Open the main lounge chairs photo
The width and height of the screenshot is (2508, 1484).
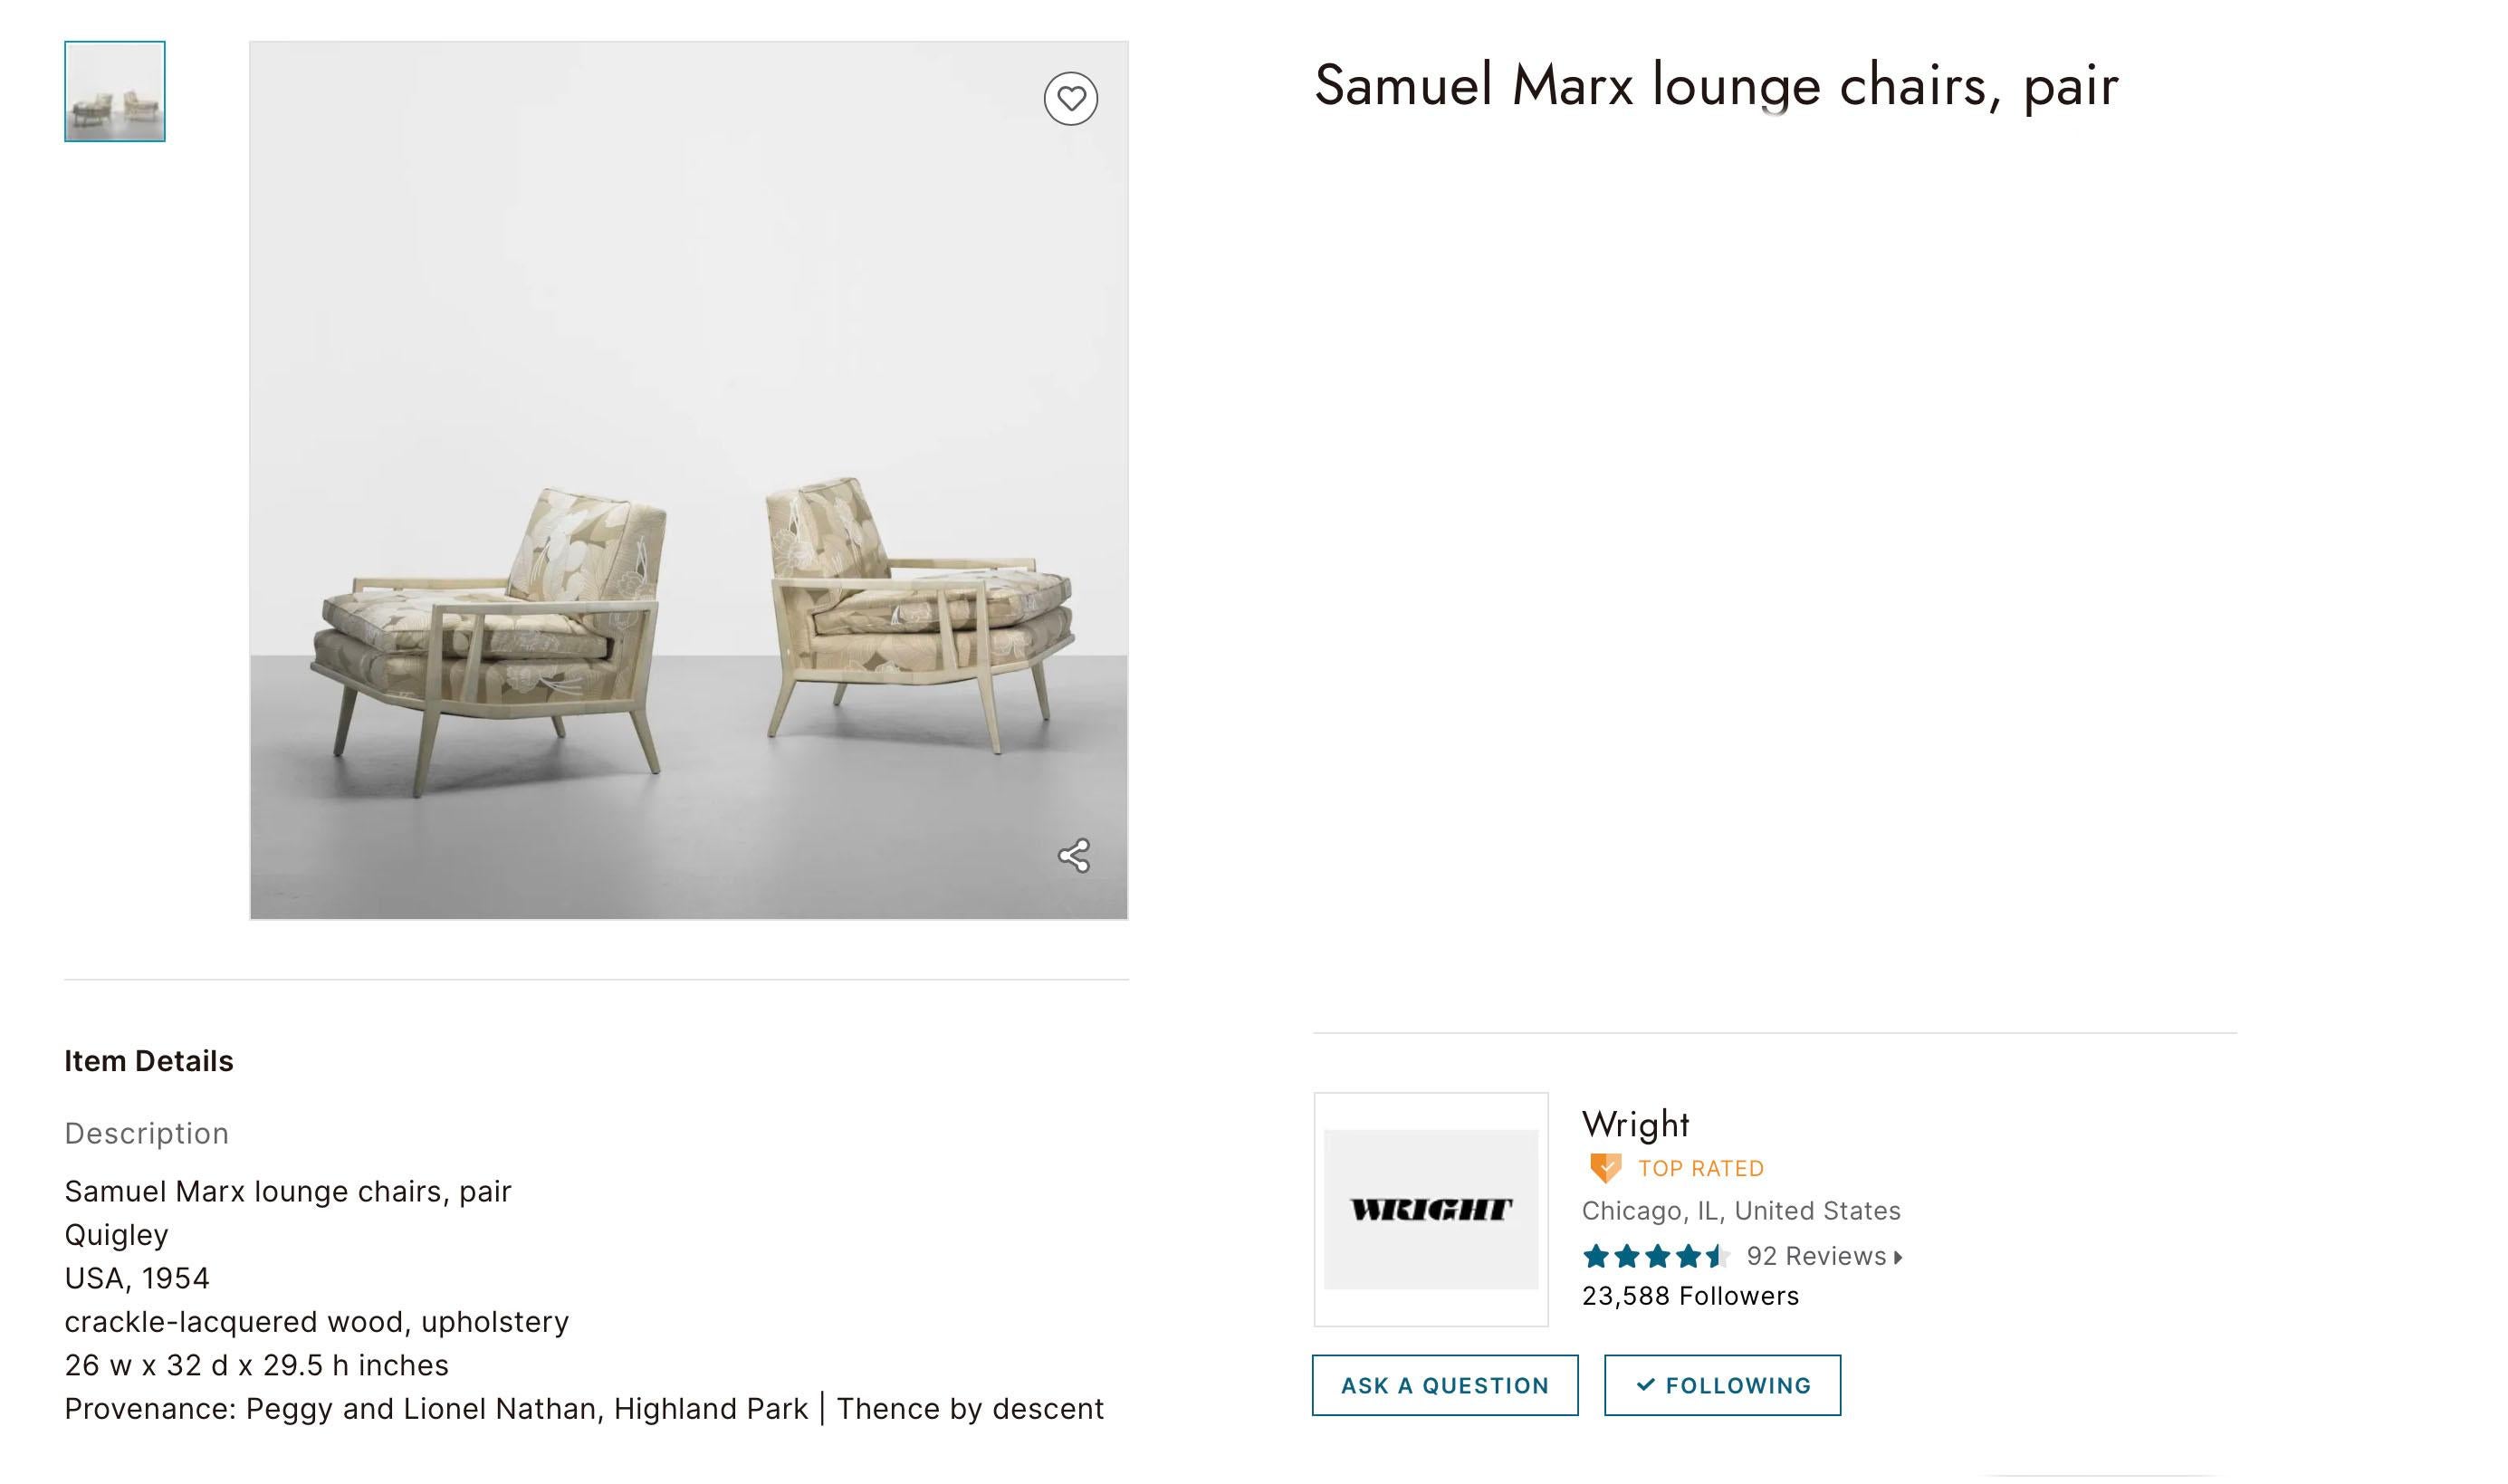[689, 480]
